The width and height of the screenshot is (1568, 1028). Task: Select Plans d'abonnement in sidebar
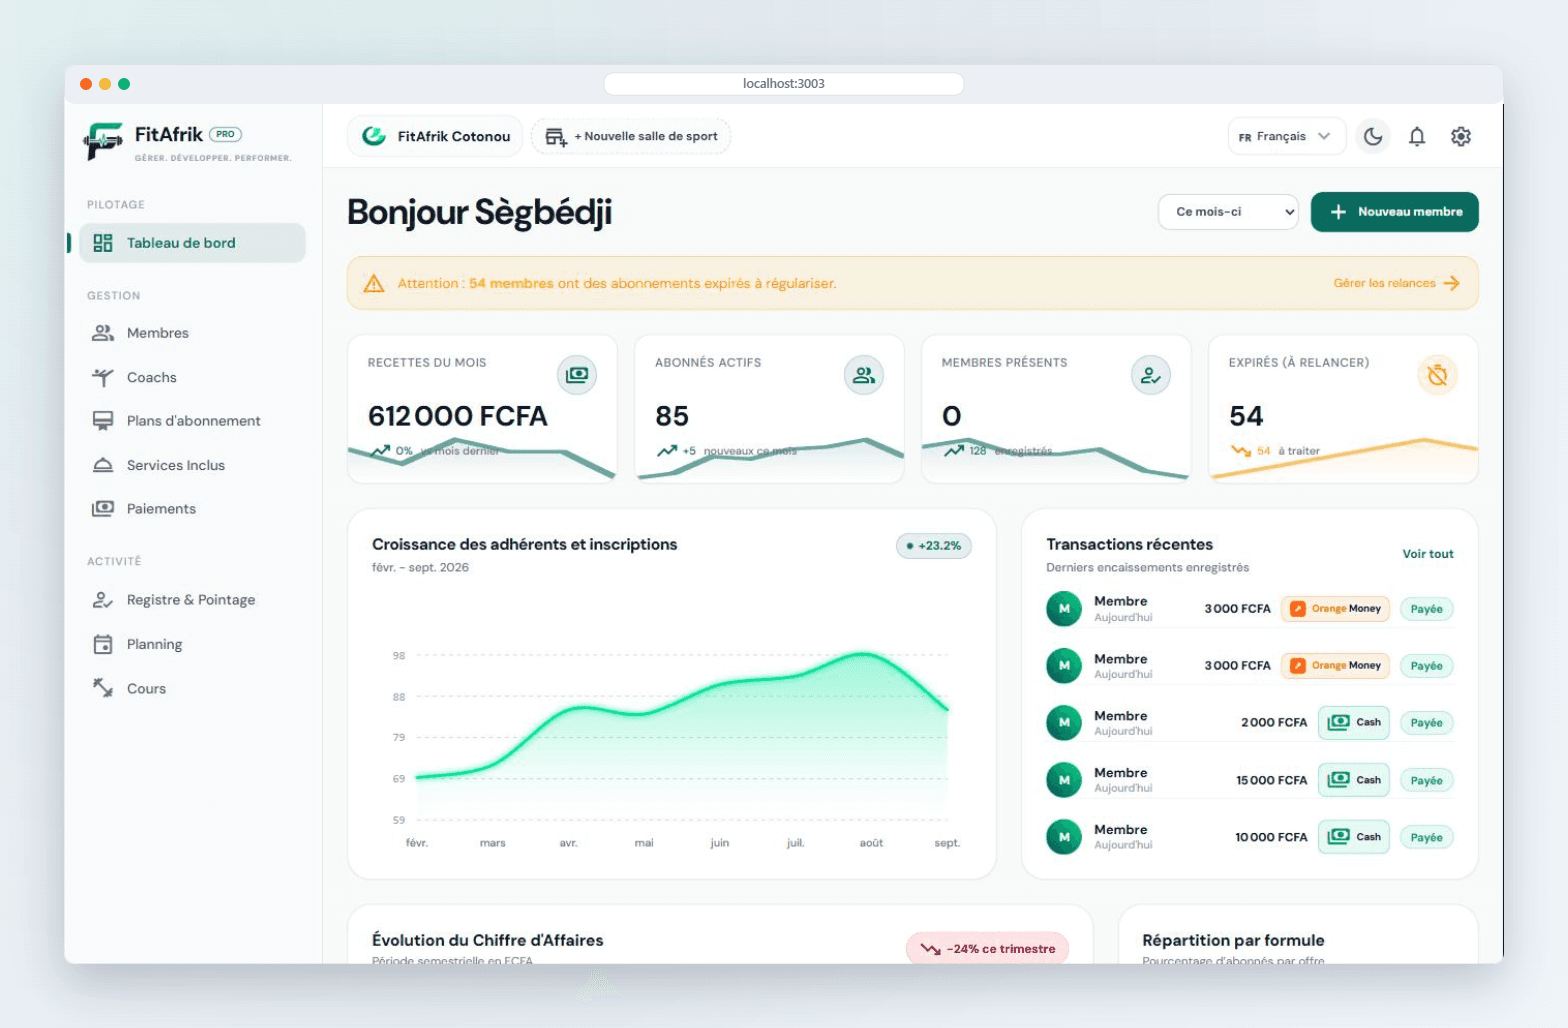click(x=192, y=421)
